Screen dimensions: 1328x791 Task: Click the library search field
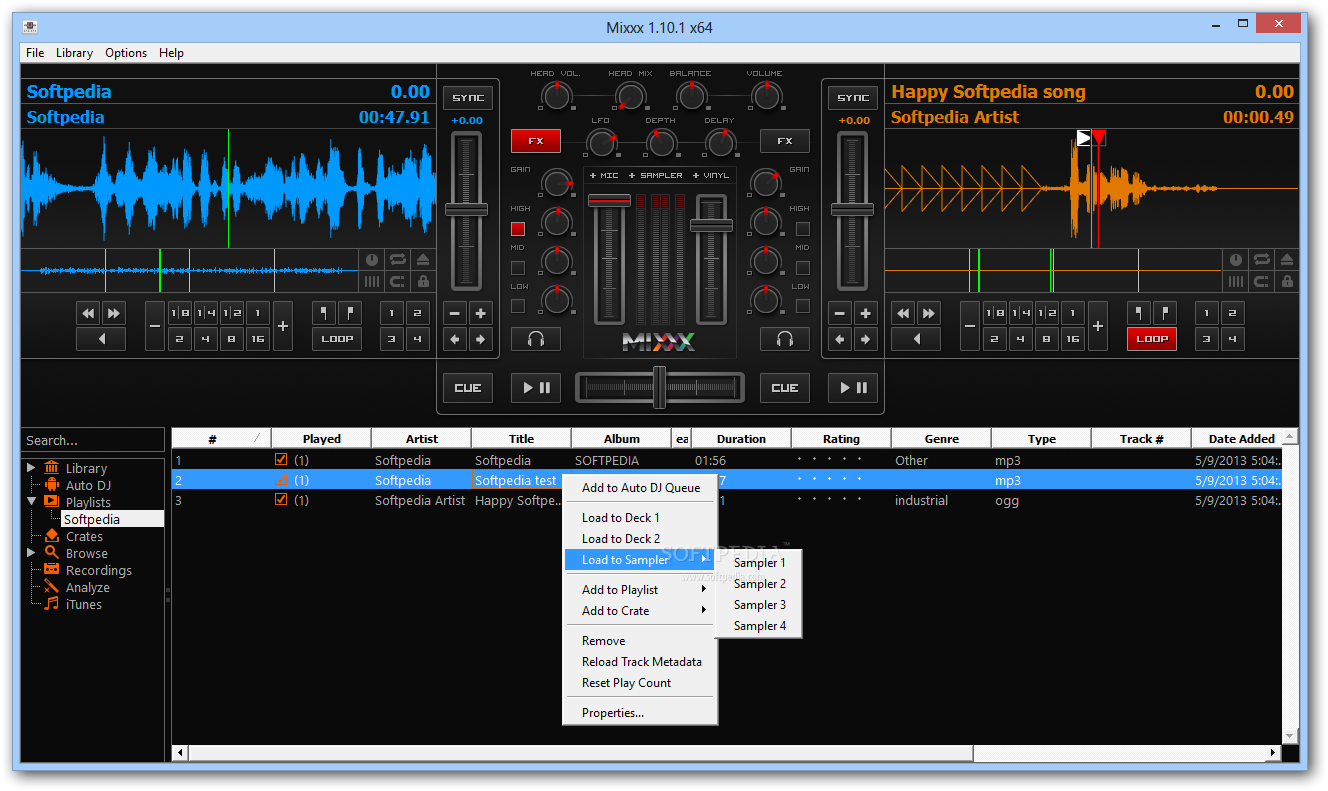(93, 440)
